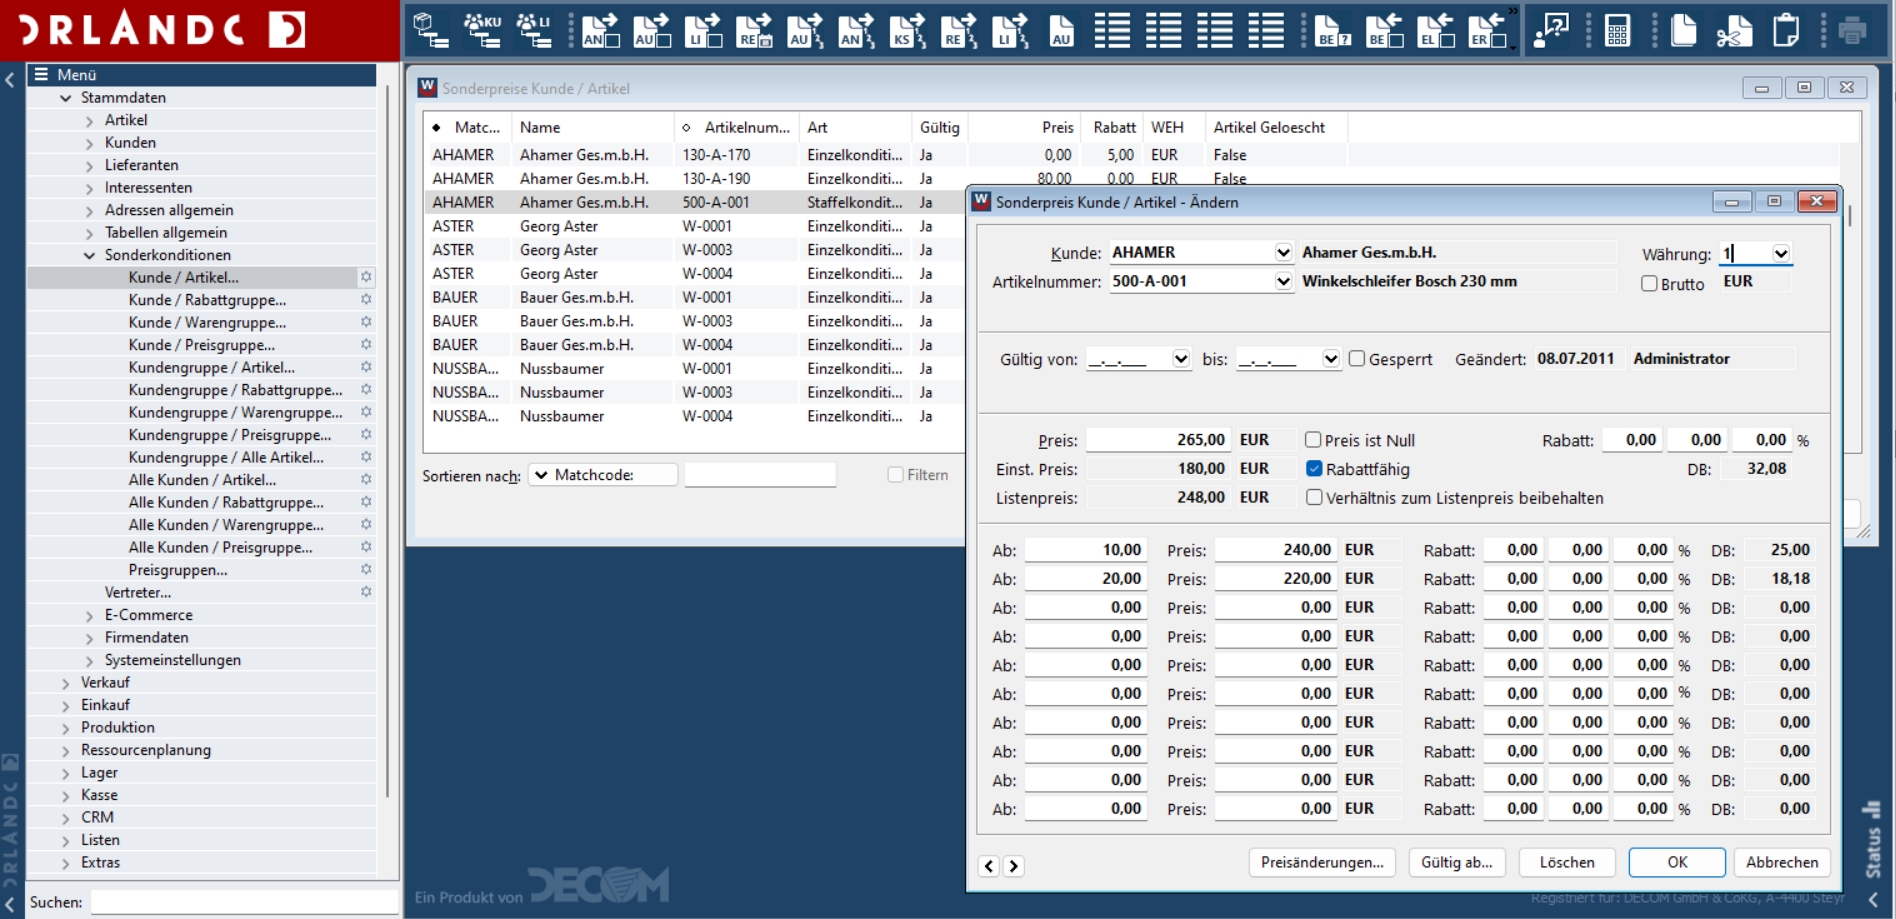Tick the Gesperrt checkbox
This screenshot has width=1896, height=919.
[x=1357, y=358]
